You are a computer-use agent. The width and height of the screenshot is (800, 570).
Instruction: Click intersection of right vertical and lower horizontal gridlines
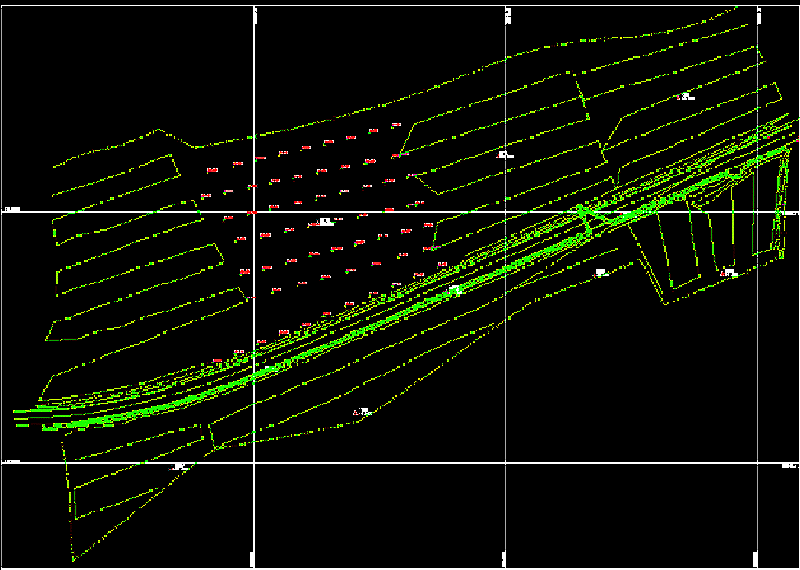click(x=759, y=463)
